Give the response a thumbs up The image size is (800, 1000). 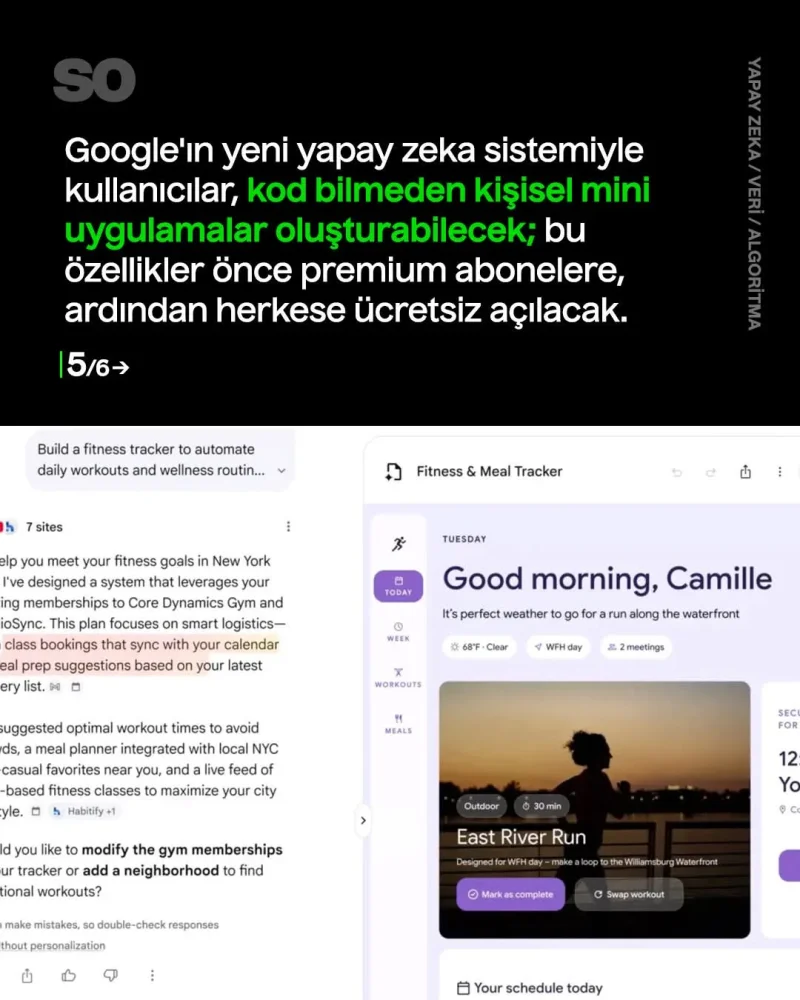tap(68, 975)
